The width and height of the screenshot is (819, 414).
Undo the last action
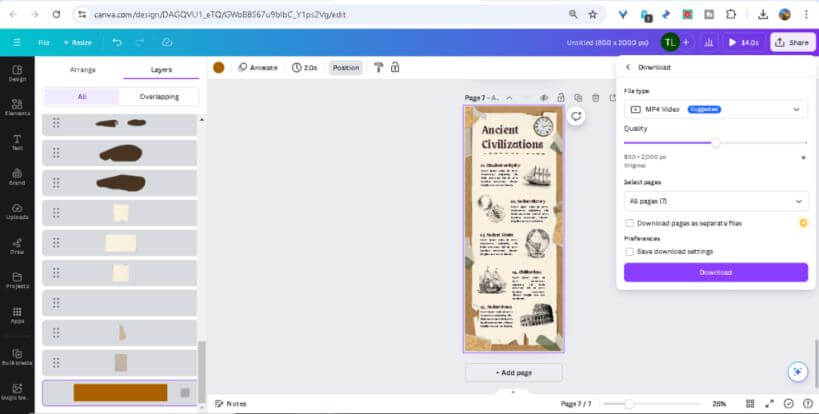[x=117, y=42]
